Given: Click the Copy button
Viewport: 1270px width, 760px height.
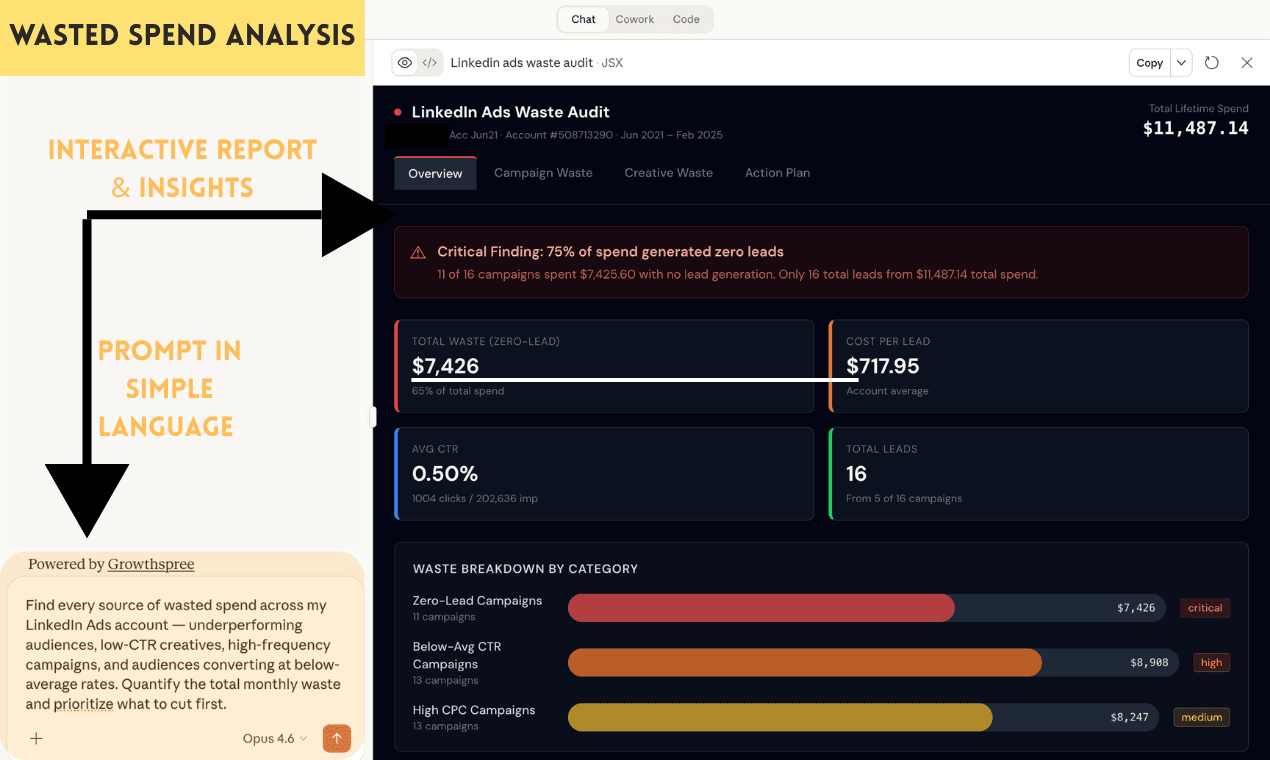Looking at the screenshot, I should (1149, 62).
